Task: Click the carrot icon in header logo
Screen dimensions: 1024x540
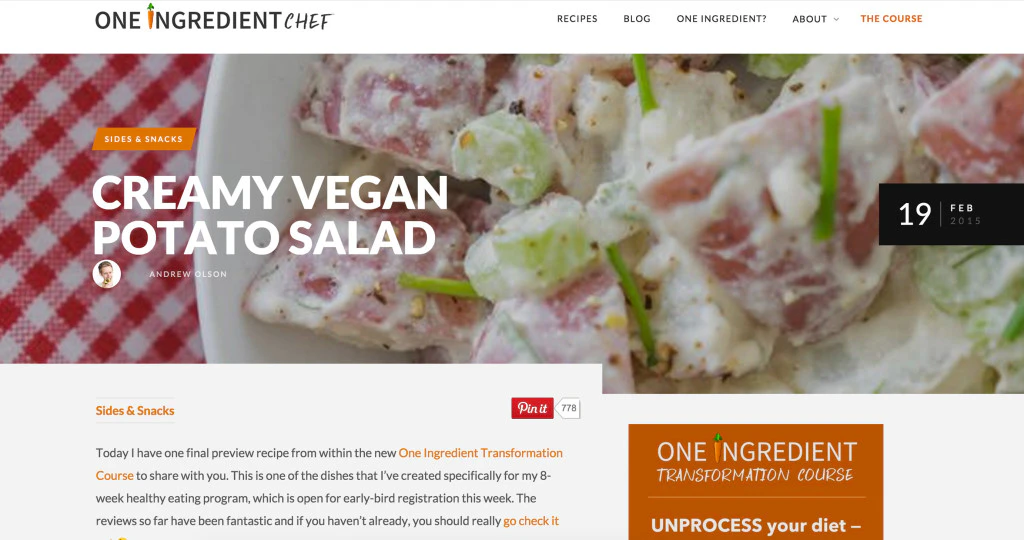Action: (x=151, y=16)
